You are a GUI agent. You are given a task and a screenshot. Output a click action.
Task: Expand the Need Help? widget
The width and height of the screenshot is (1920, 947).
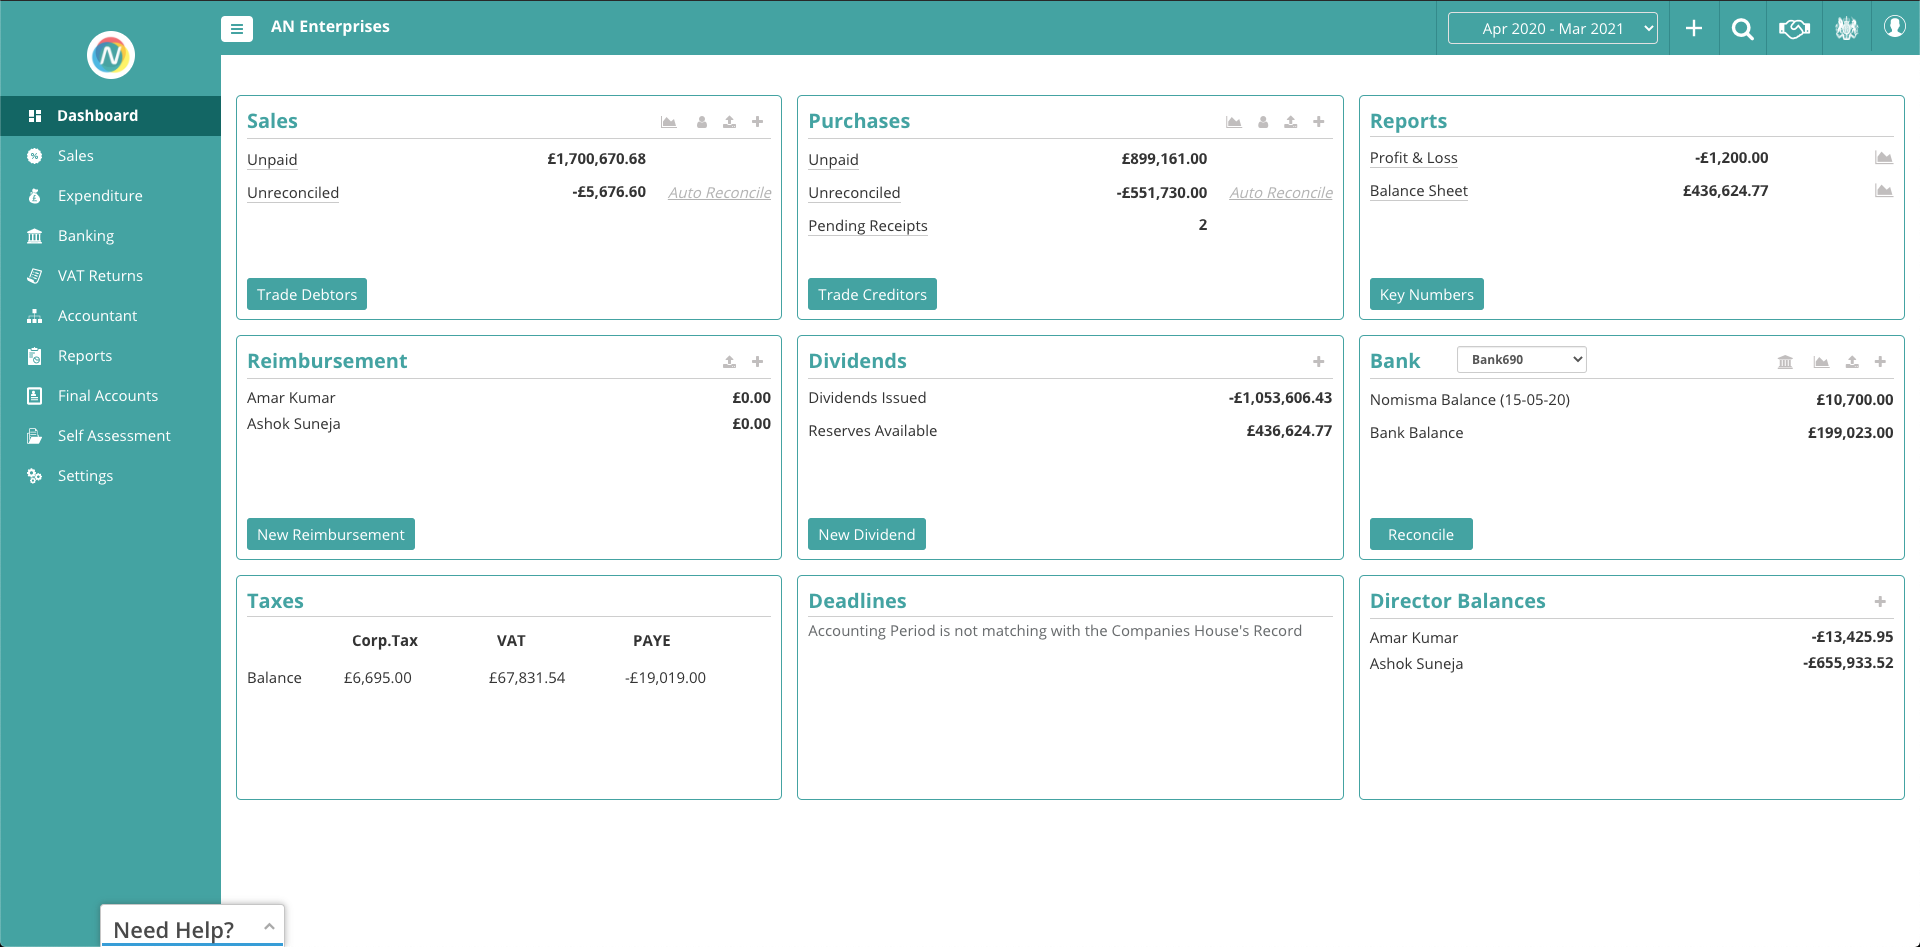[x=192, y=927]
